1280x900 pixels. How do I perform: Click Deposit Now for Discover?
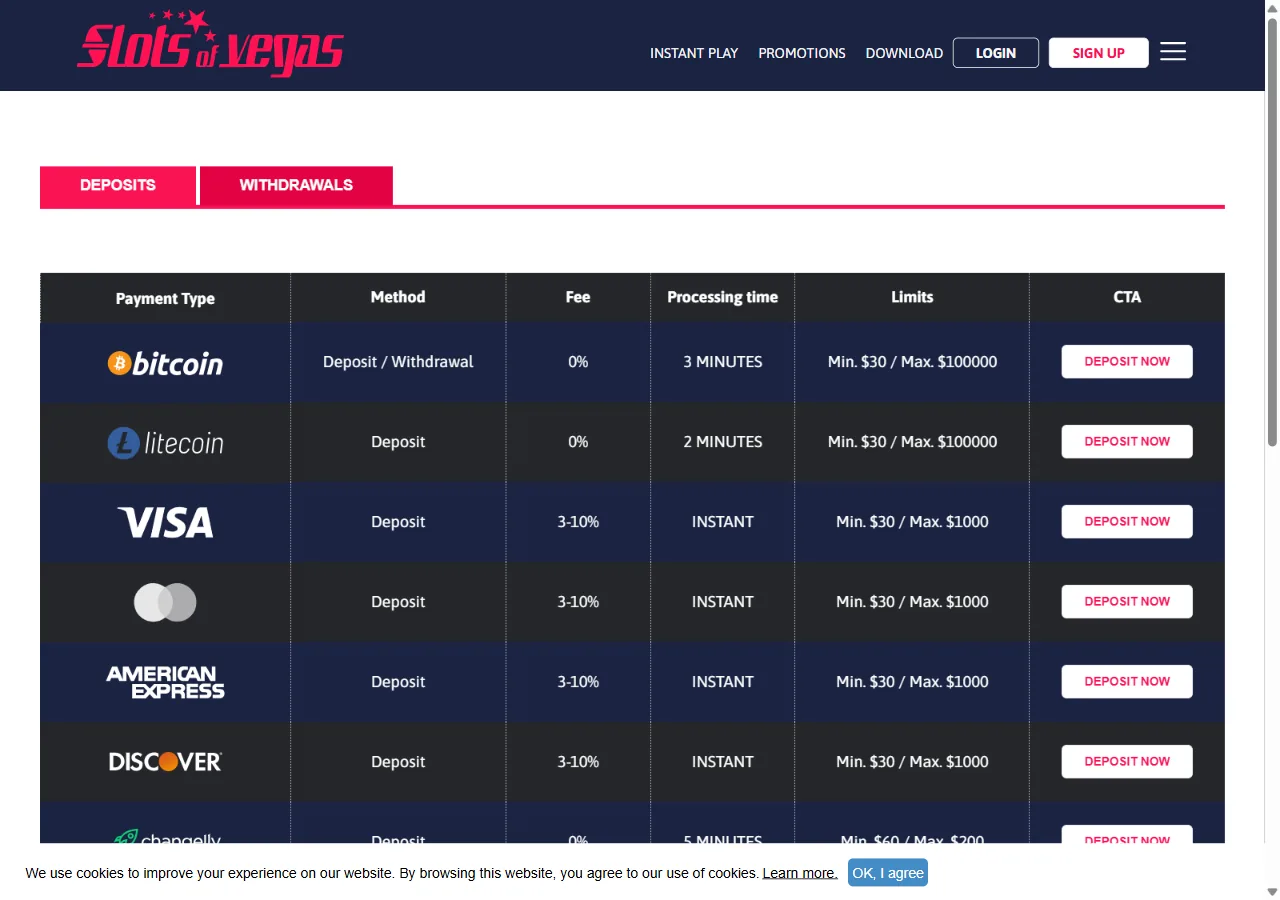[x=1127, y=762]
